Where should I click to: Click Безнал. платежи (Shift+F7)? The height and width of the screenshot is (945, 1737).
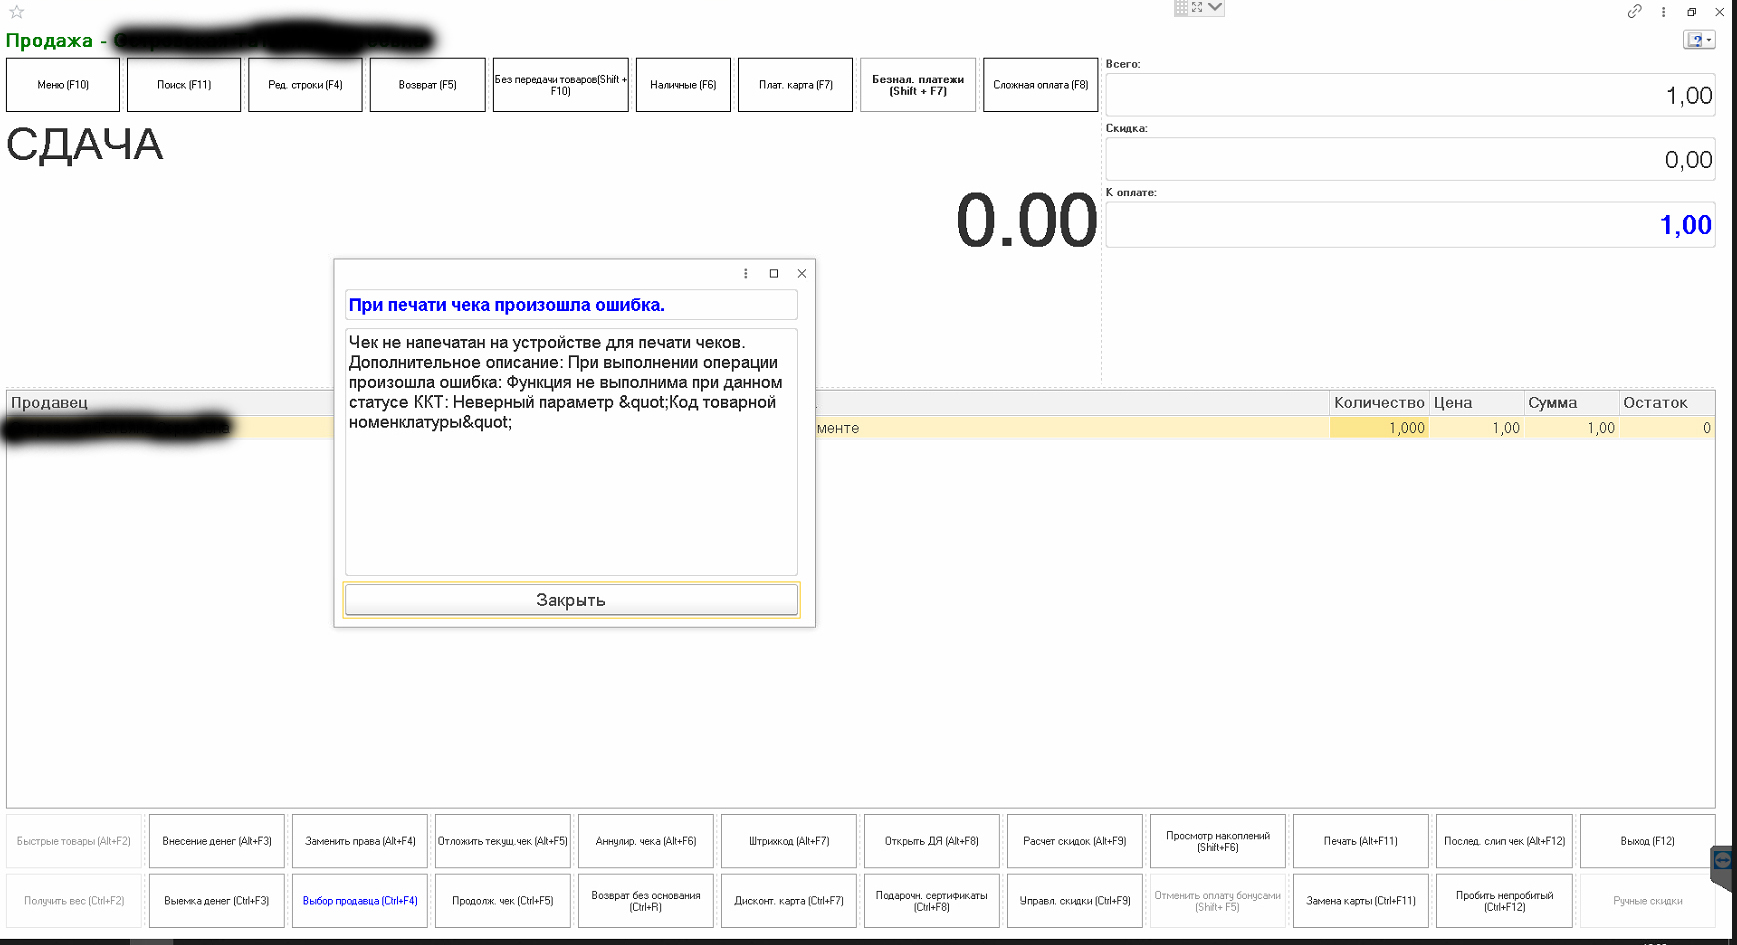[918, 85]
